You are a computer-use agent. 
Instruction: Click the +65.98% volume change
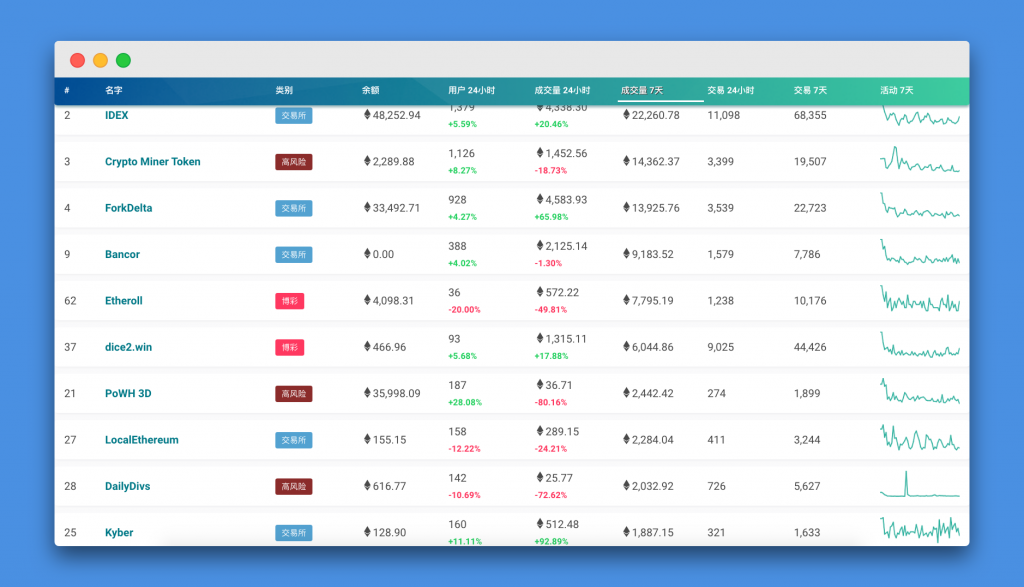tap(551, 217)
